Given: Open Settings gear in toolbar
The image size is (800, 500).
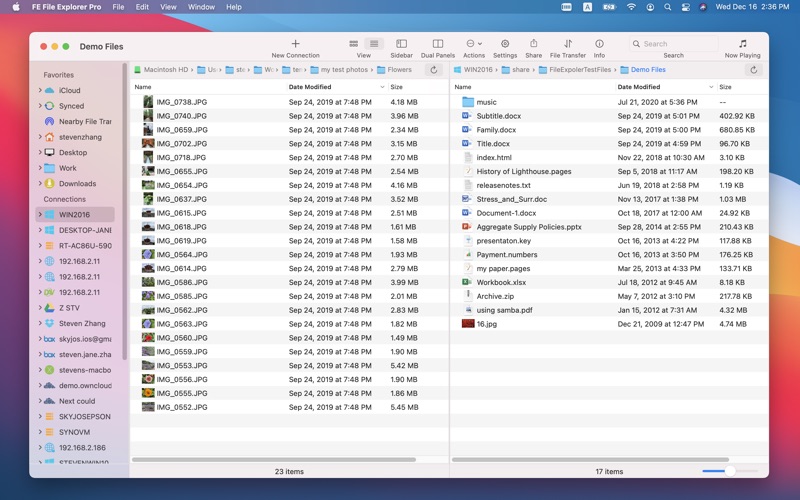Looking at the screenshot, I should 505,44.
